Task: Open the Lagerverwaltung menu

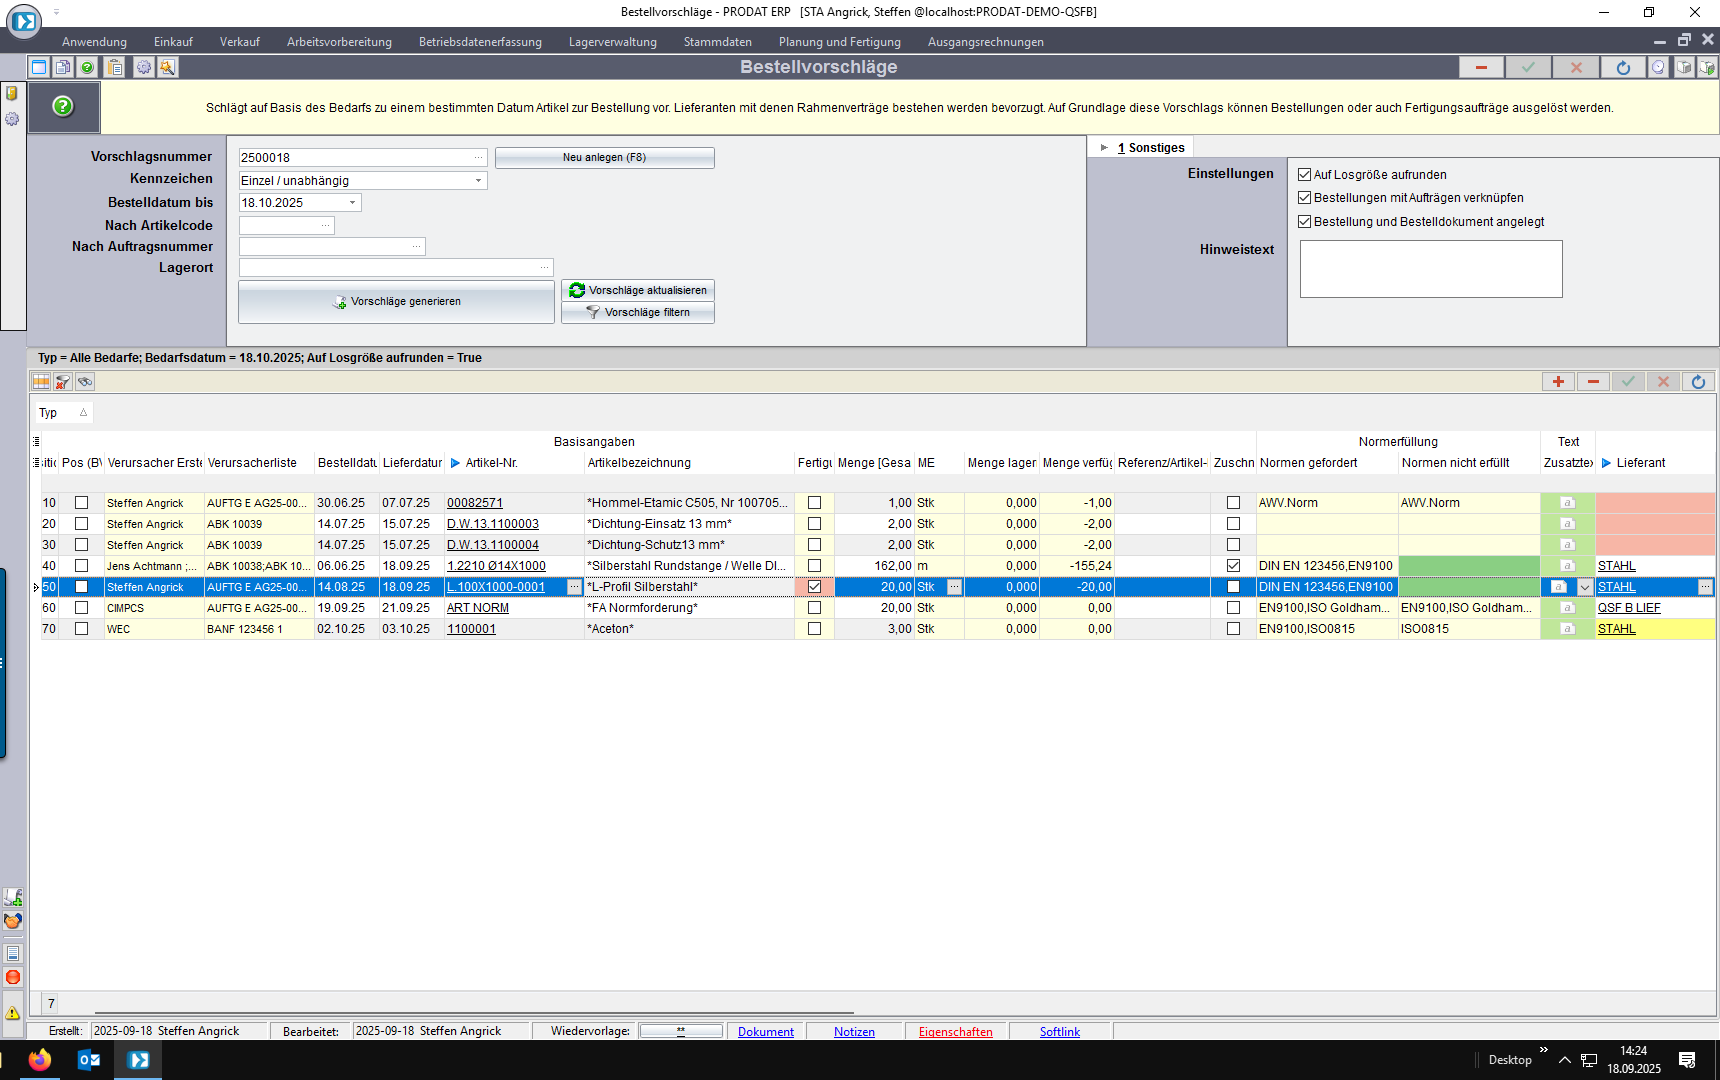Action: coord(612,42)
